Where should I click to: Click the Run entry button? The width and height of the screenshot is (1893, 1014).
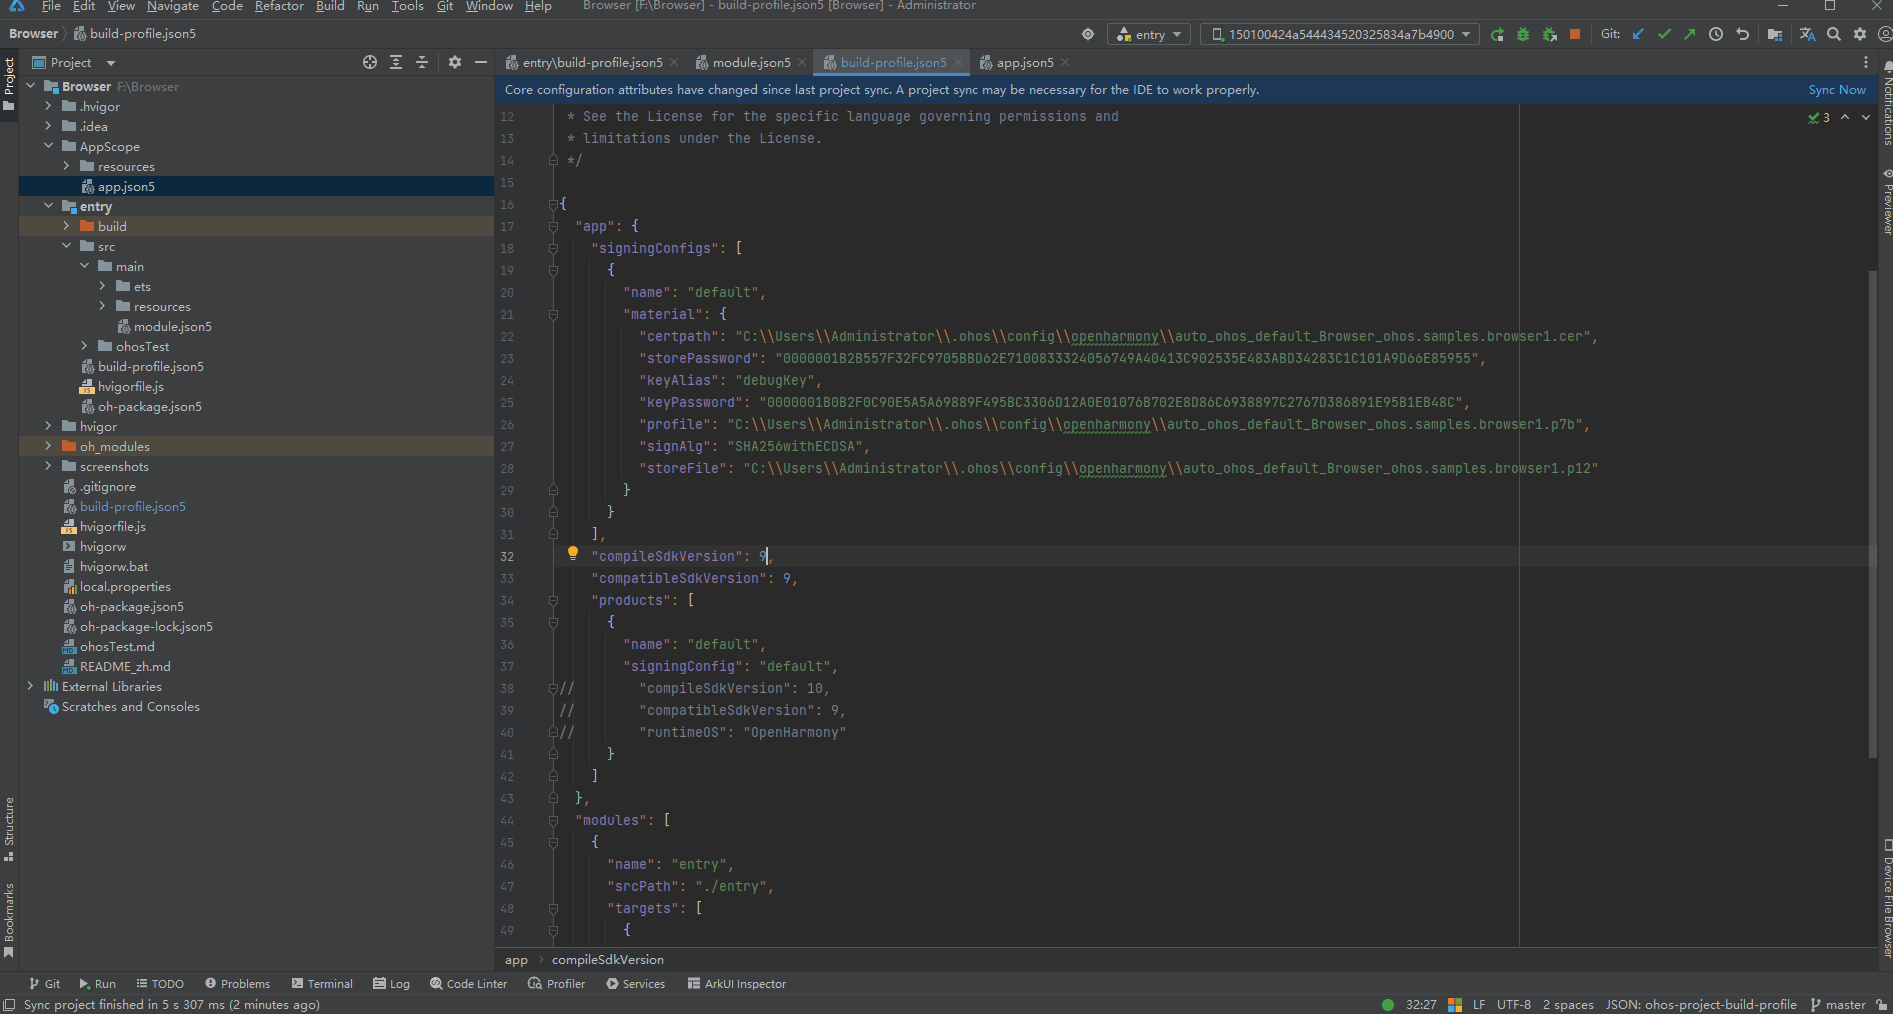1497,35
